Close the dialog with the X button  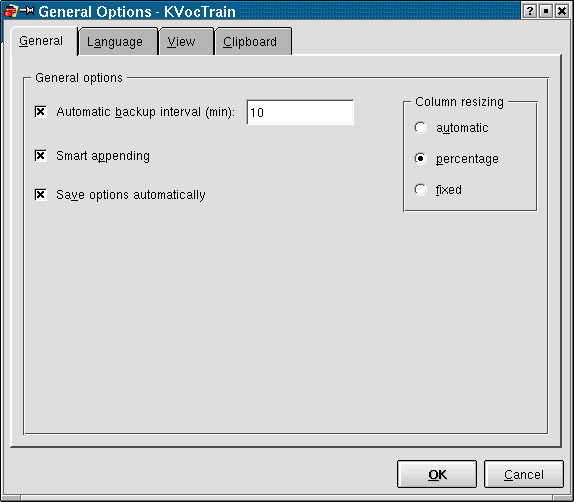click(562, 11)
